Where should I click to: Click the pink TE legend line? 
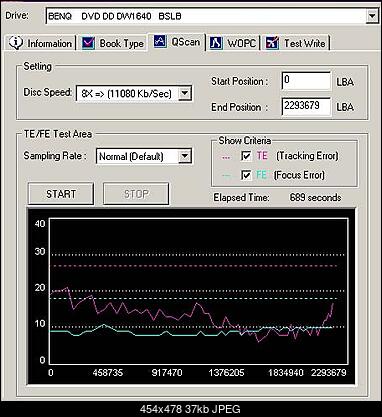[x=226, y=157]
